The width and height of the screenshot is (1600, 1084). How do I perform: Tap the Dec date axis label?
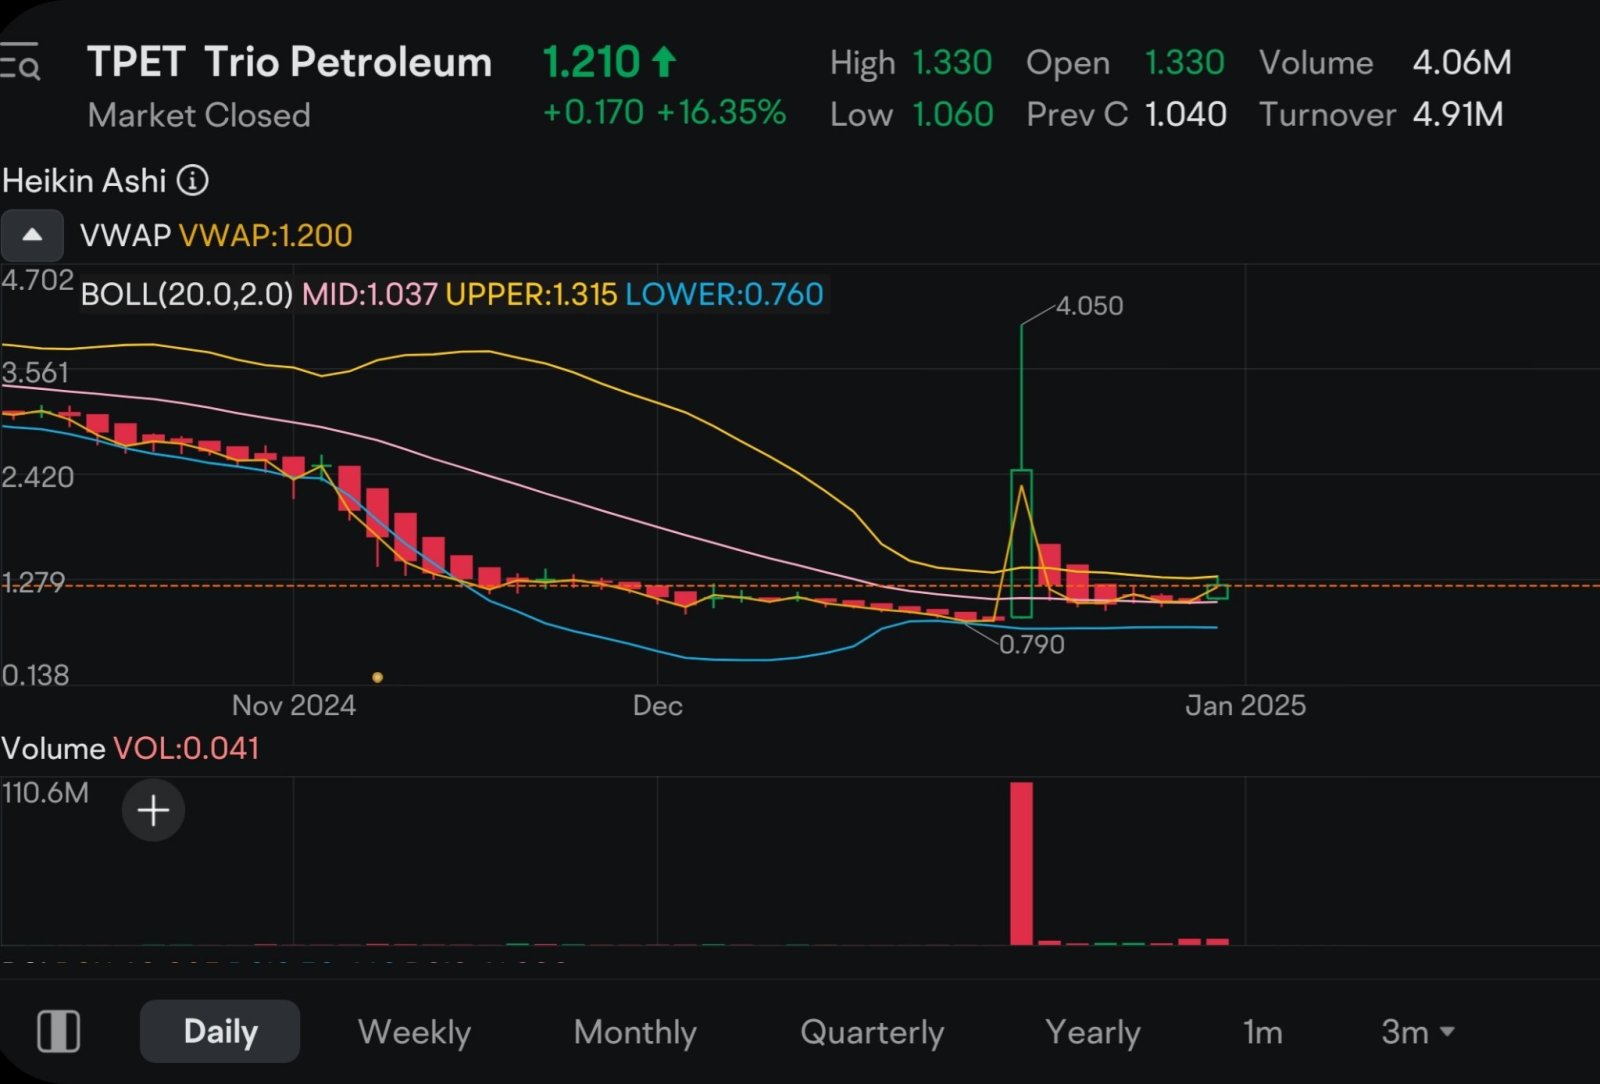pyautogui.click(x=658, y=706)
